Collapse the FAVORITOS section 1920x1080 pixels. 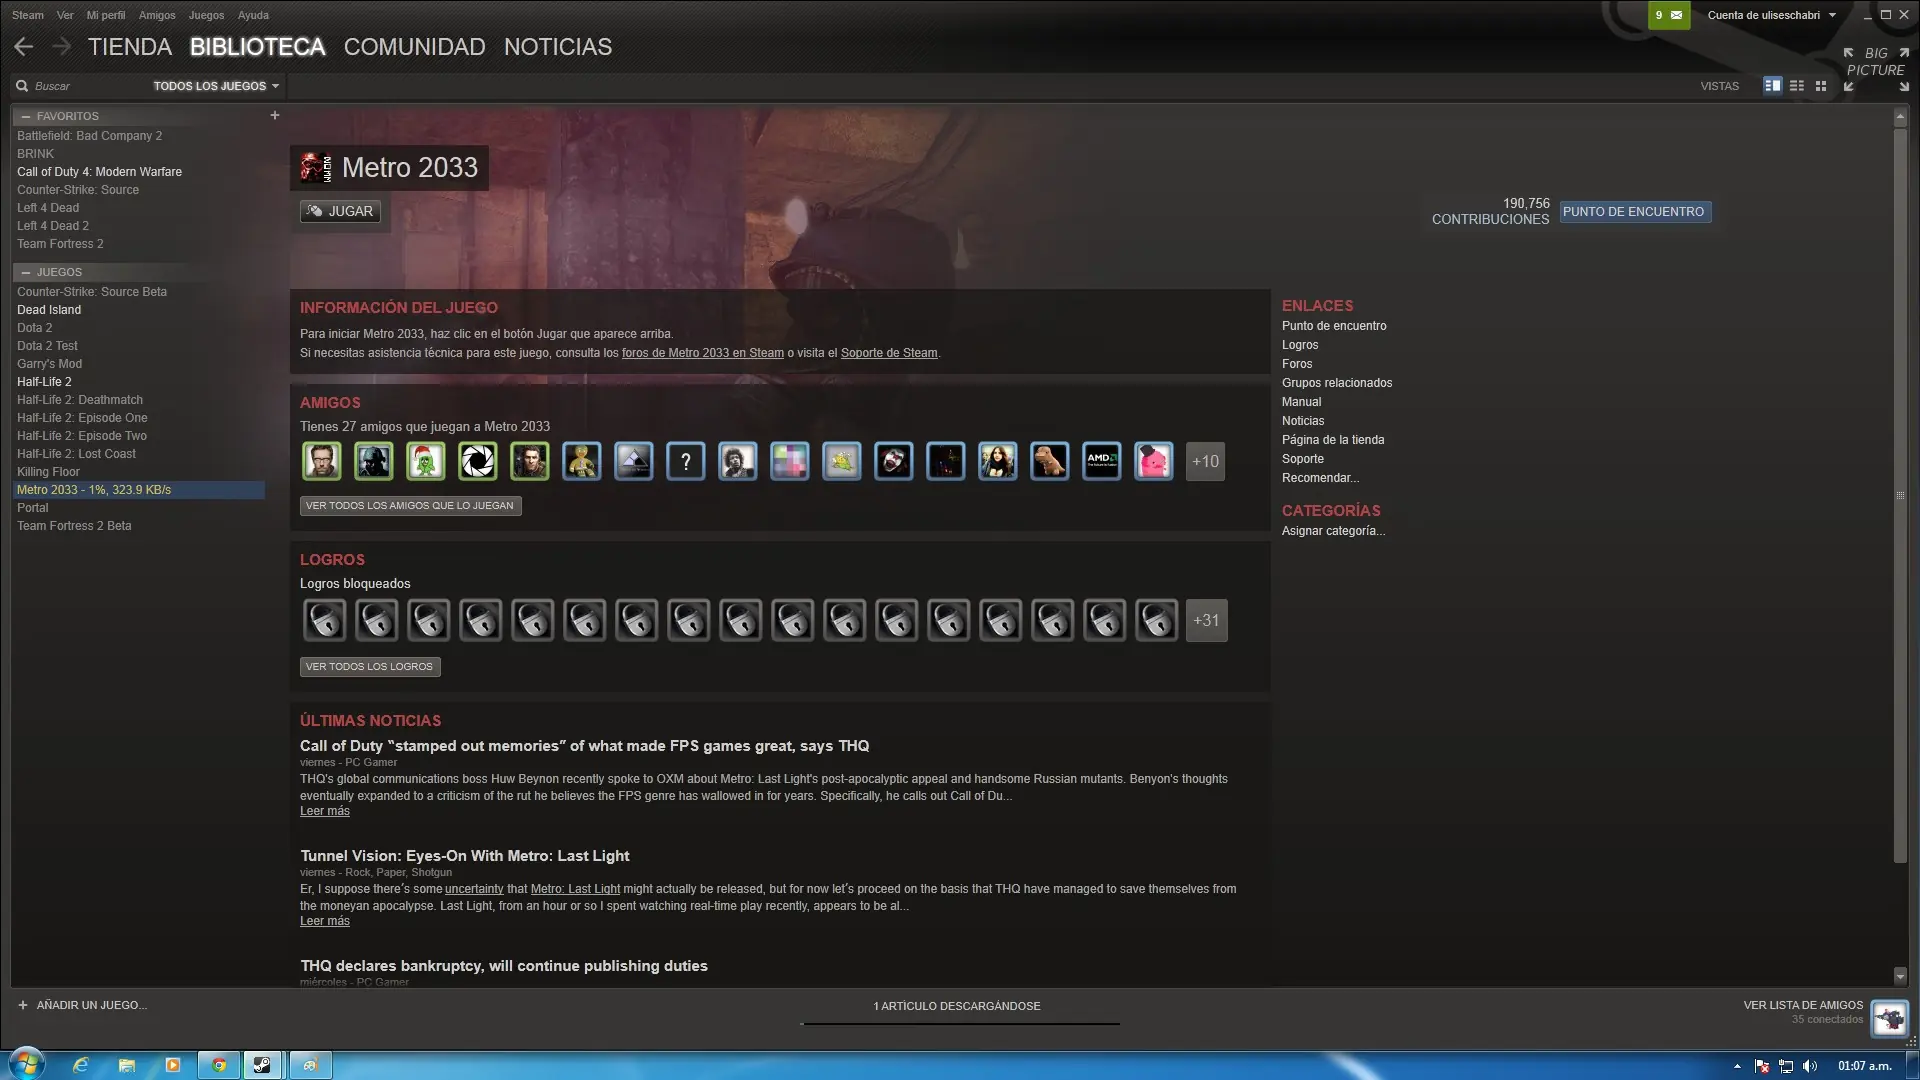click(26, 117)
